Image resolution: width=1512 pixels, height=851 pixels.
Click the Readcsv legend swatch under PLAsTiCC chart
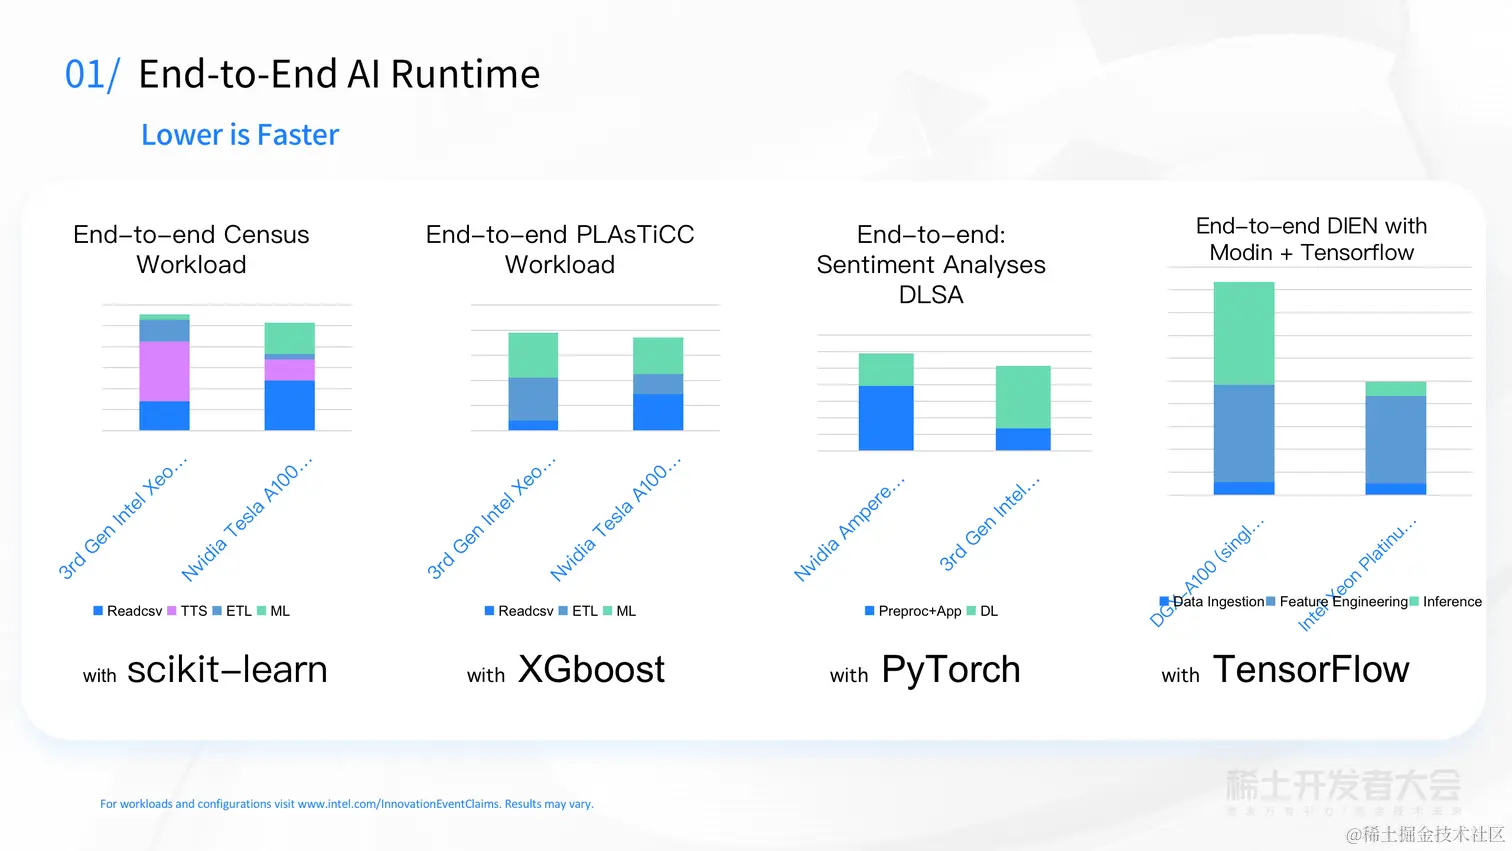click(489, 611)
